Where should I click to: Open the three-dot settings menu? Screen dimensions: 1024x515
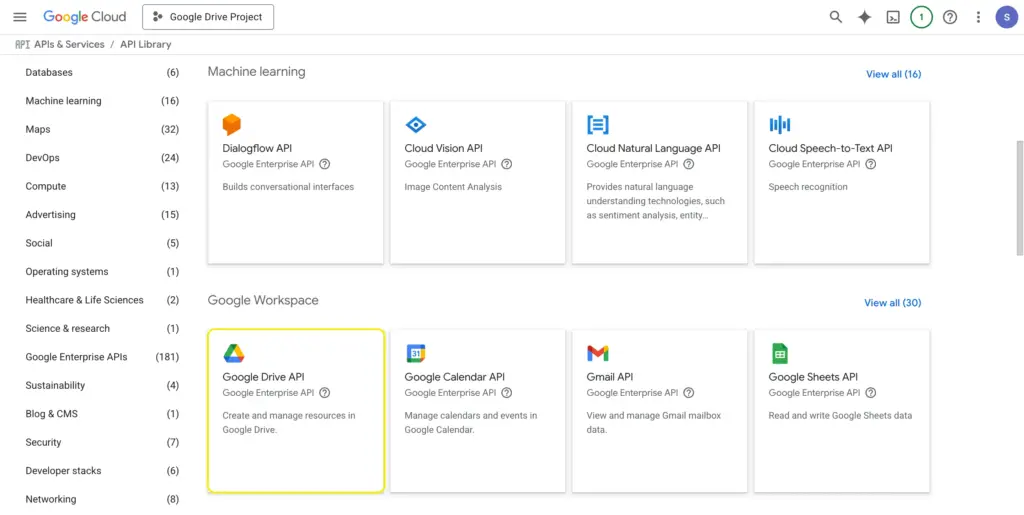[x=978, y=17]
